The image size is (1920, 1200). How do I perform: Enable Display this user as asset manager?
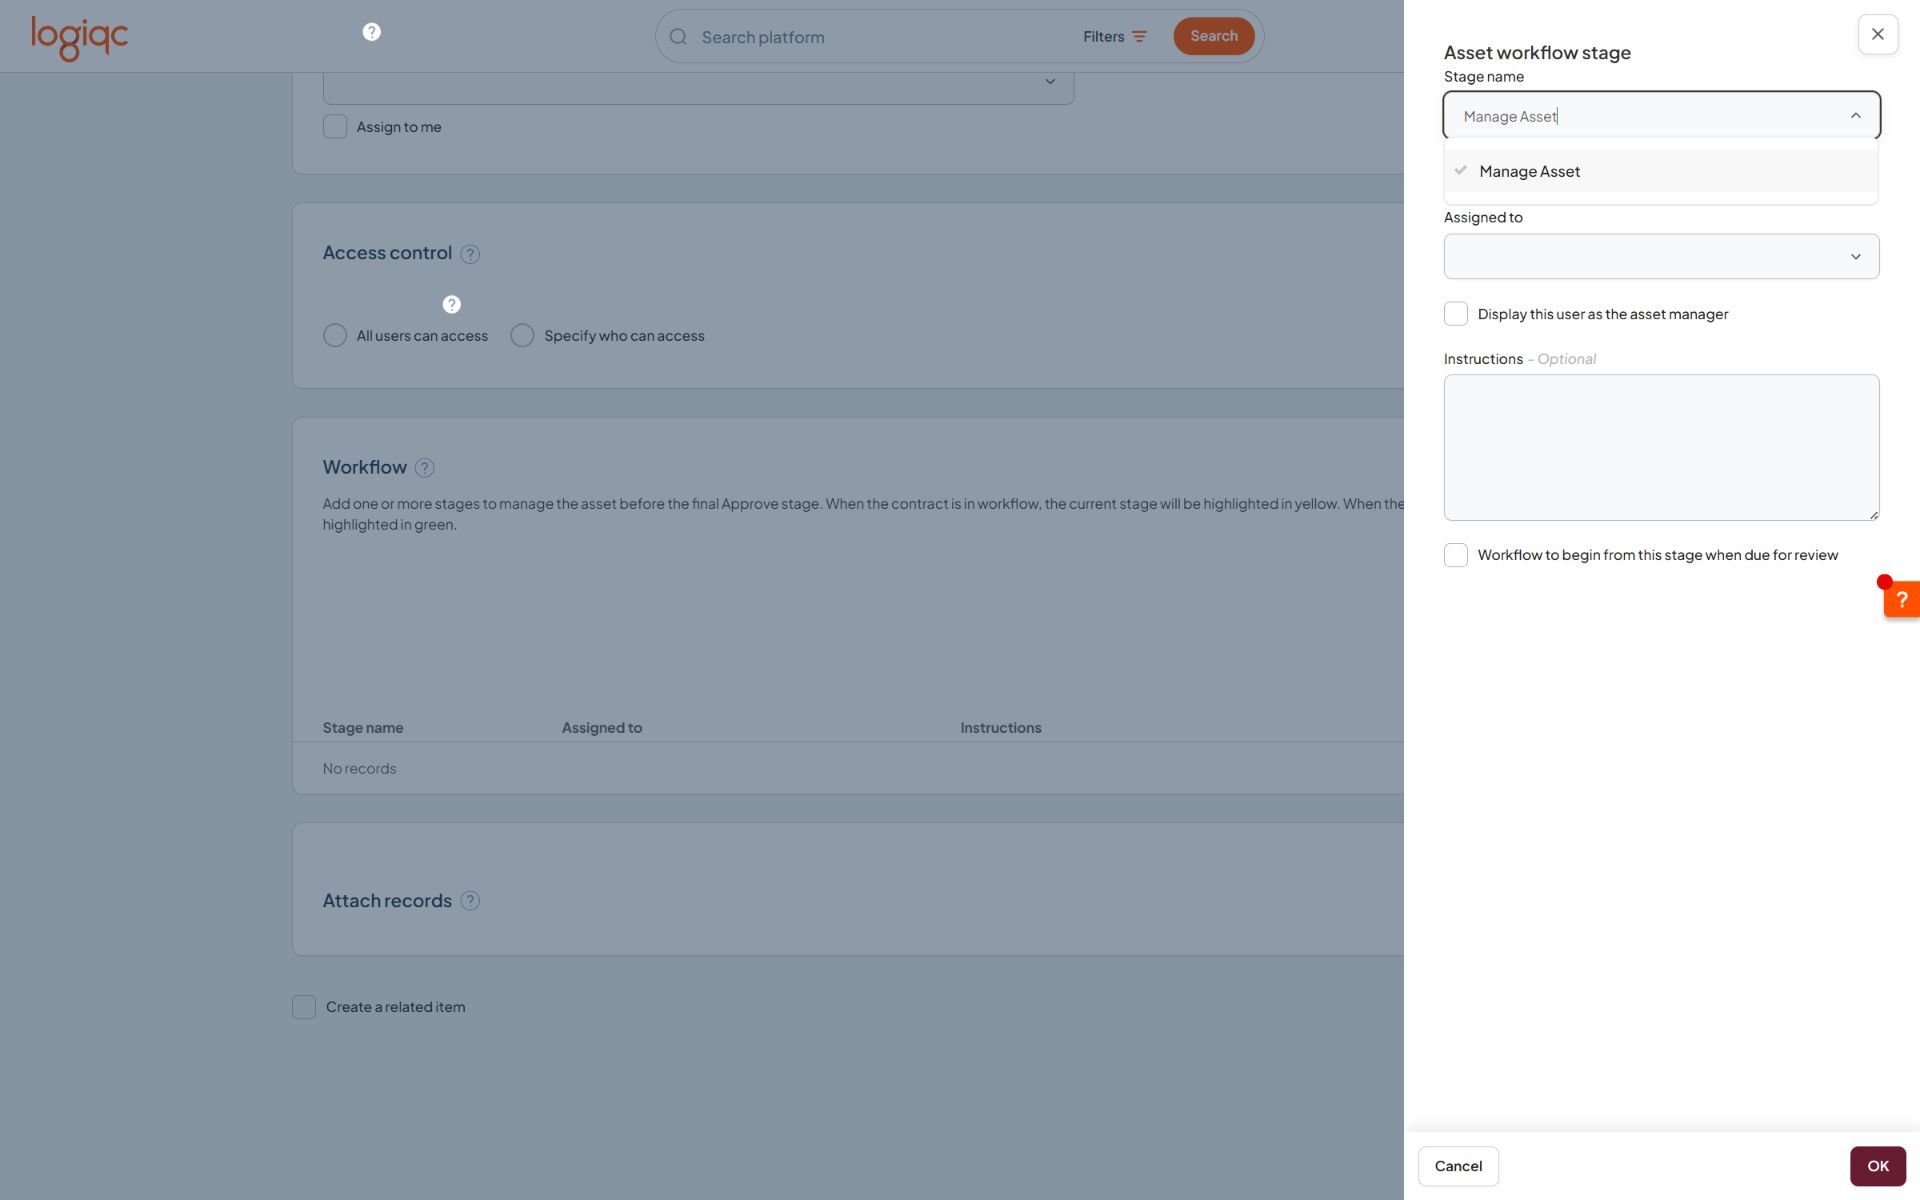pos(1456,314)
